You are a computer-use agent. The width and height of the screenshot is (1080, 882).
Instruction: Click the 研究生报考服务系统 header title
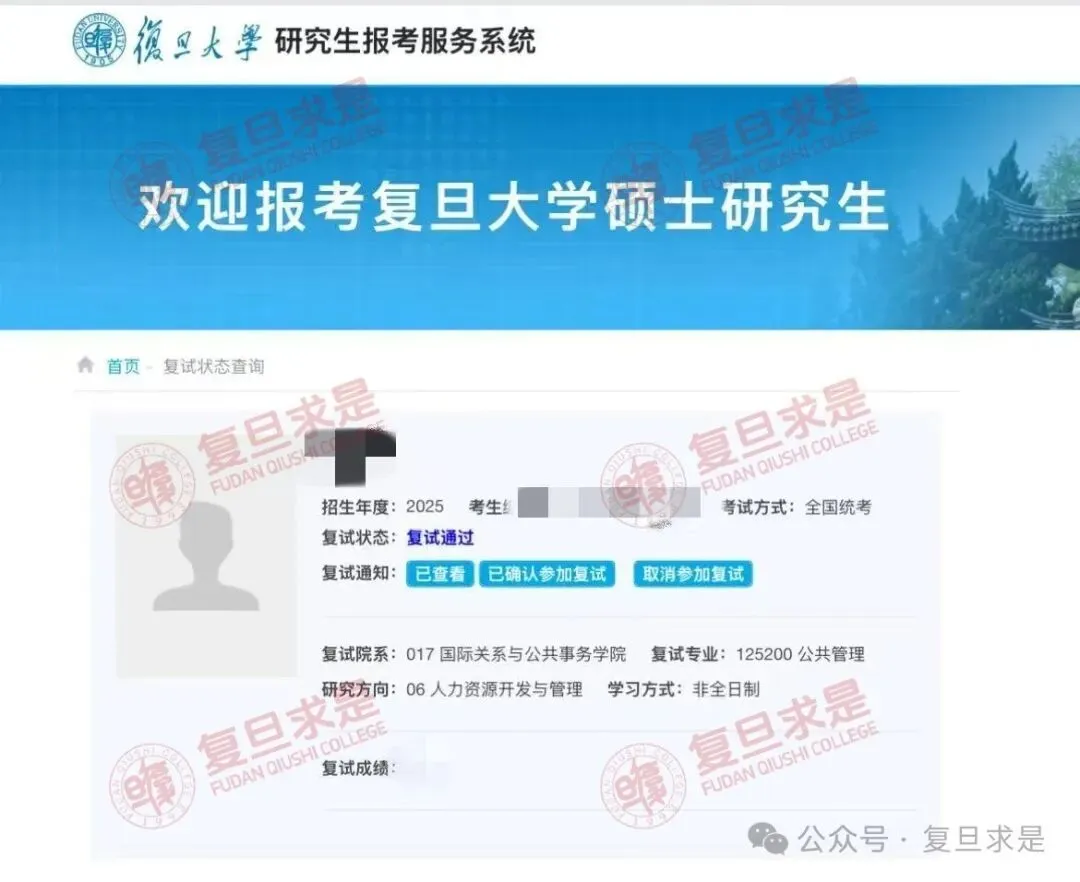click(x=405, y=41)
